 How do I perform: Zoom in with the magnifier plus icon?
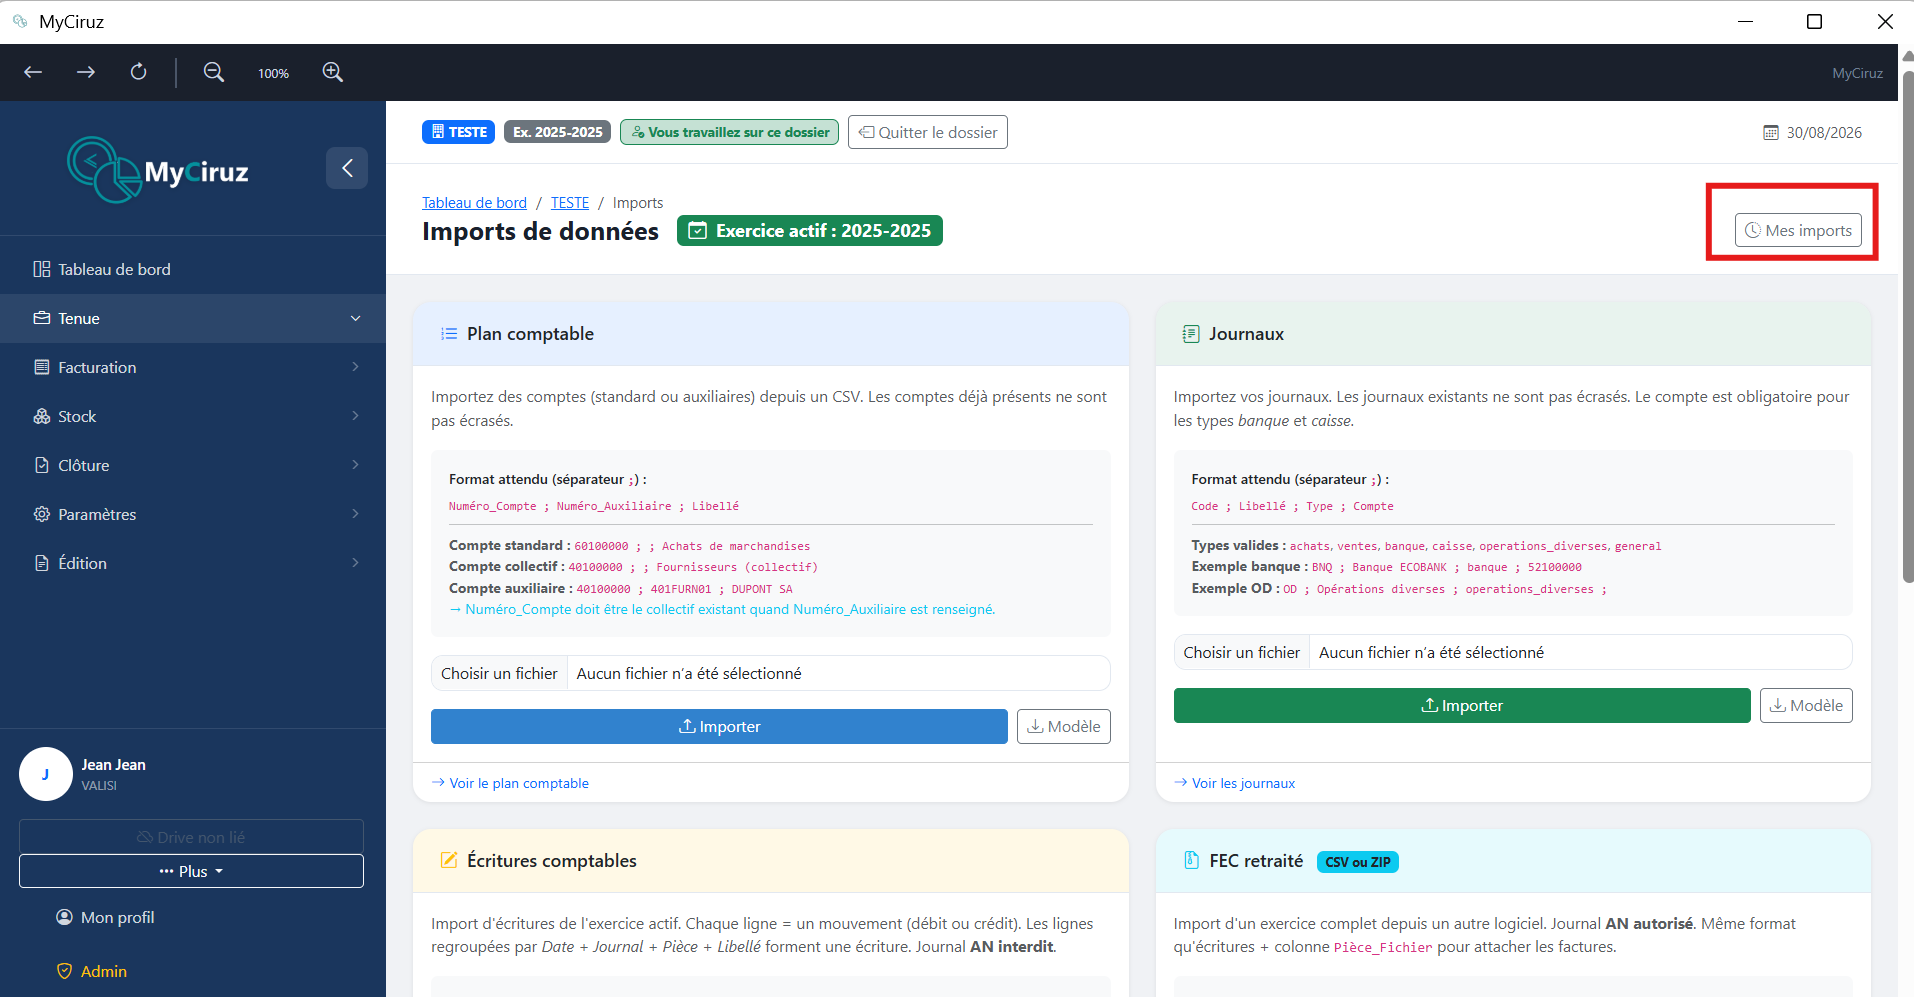click(x=333, y=72)
